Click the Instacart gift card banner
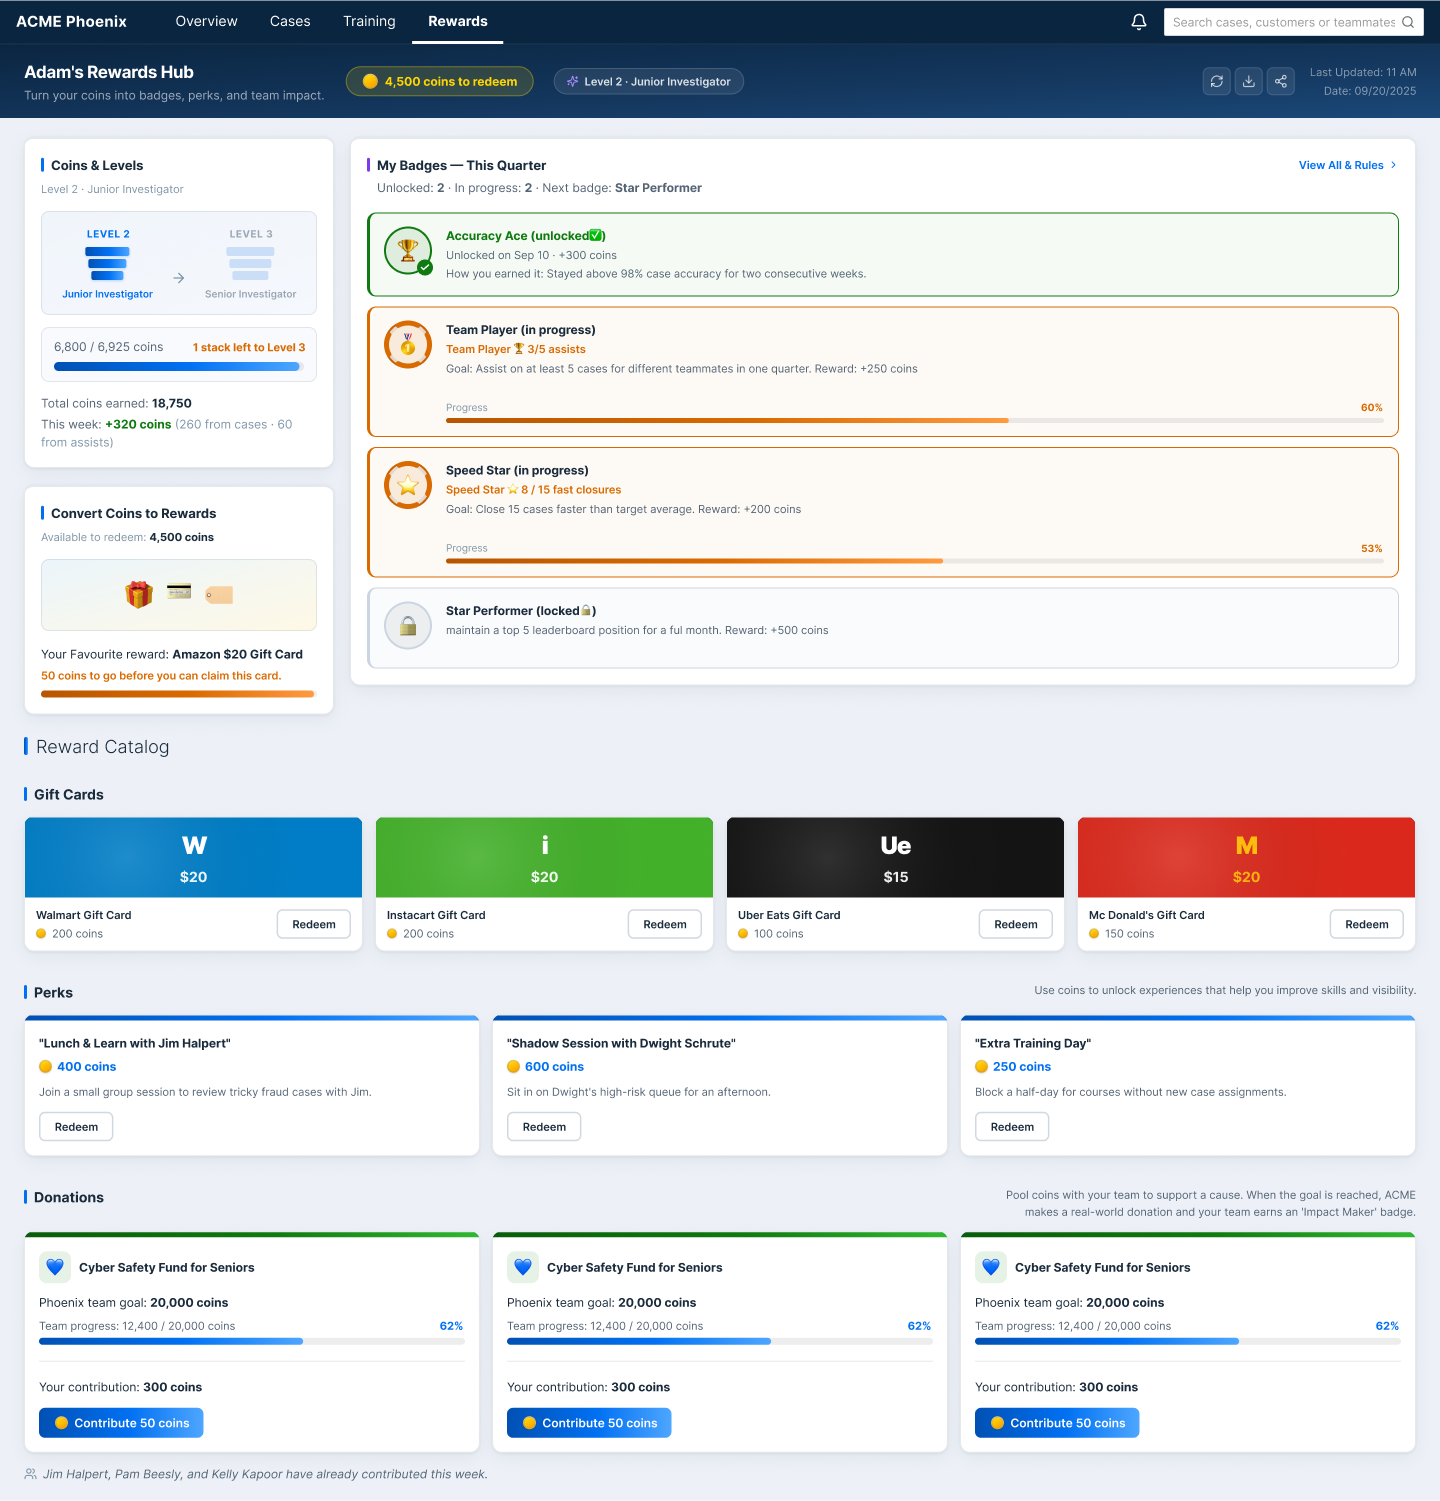The height and width of the screenshot is (1501, 1440). (x=544, y=858)
